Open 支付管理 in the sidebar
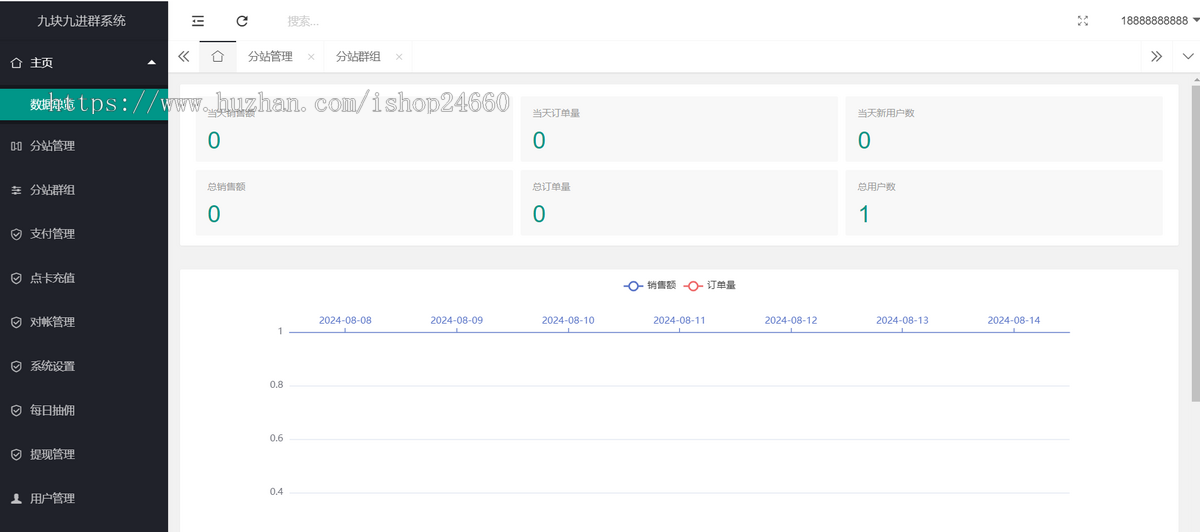 84,234
